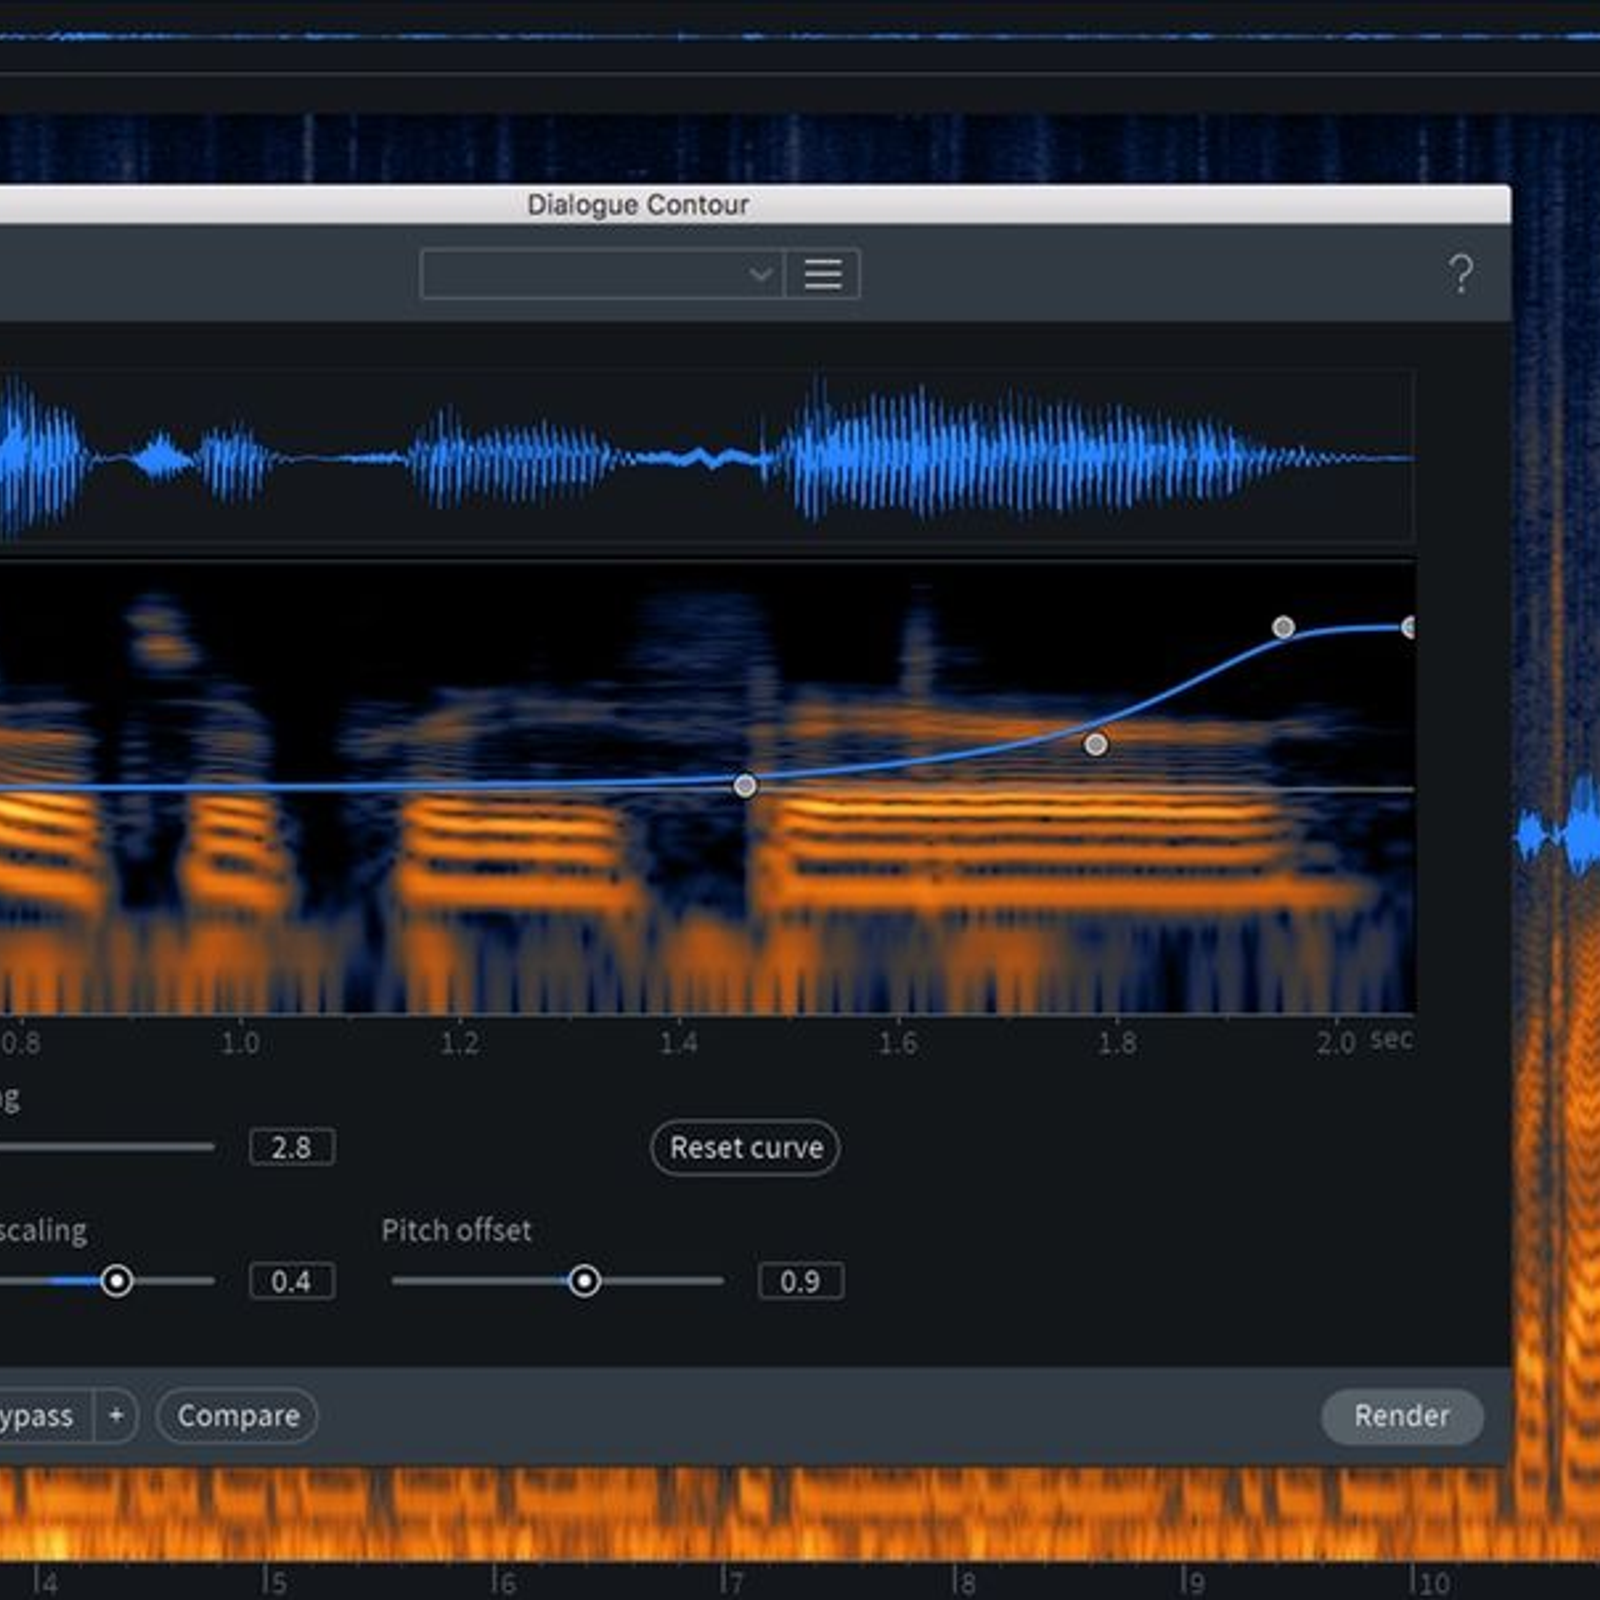Screen dimensions: 1600x1600
Task: Click marker 5 on main window timeline
Action: [x=275, y=1582]
